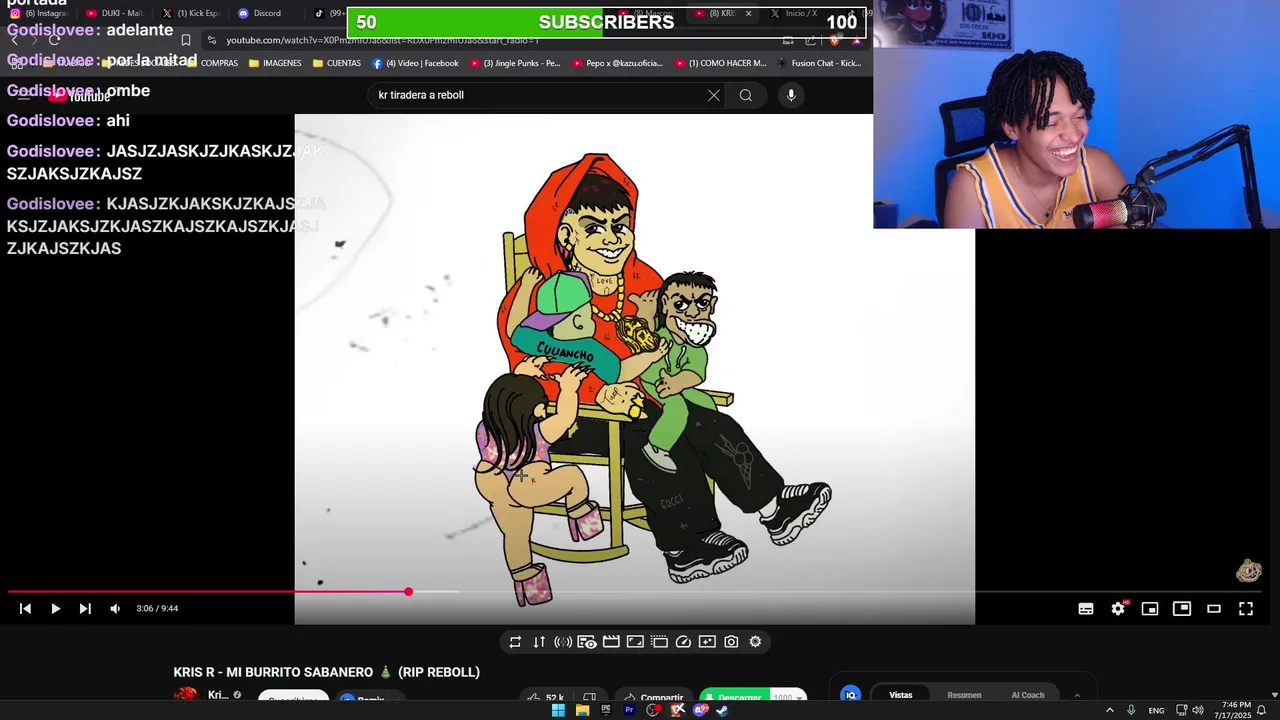Screen dimensions: 1280x720
Task: Open extension toolbar settings gear
Action: click(755, 642)
